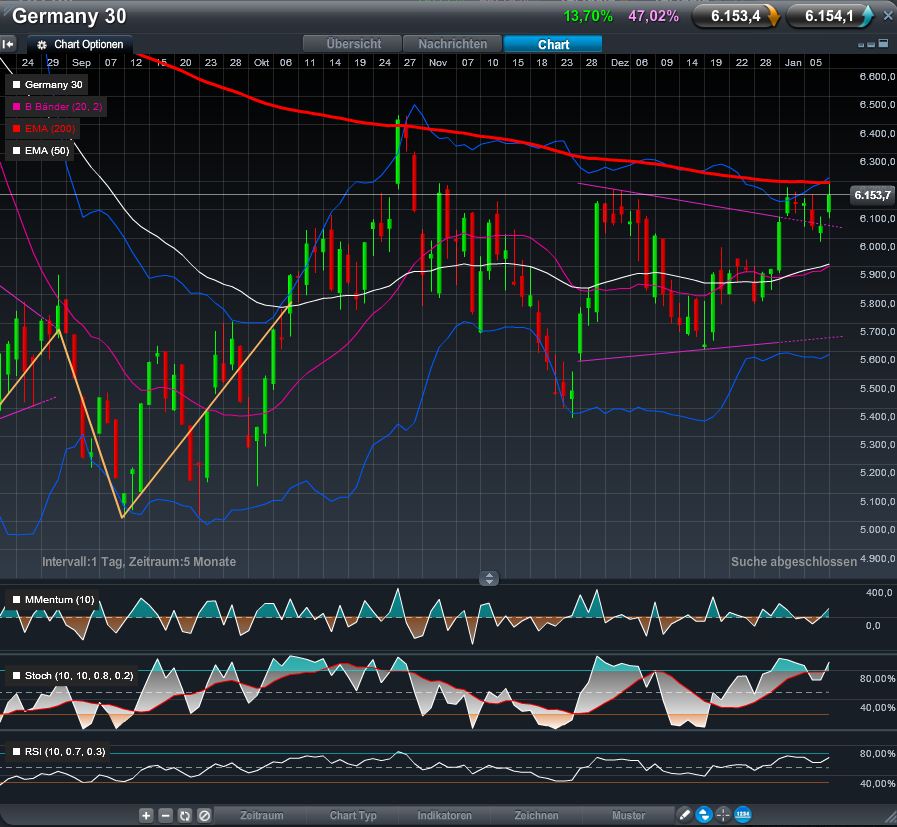
Task: Click the Sep date label on axis
Action: (81, 63)
